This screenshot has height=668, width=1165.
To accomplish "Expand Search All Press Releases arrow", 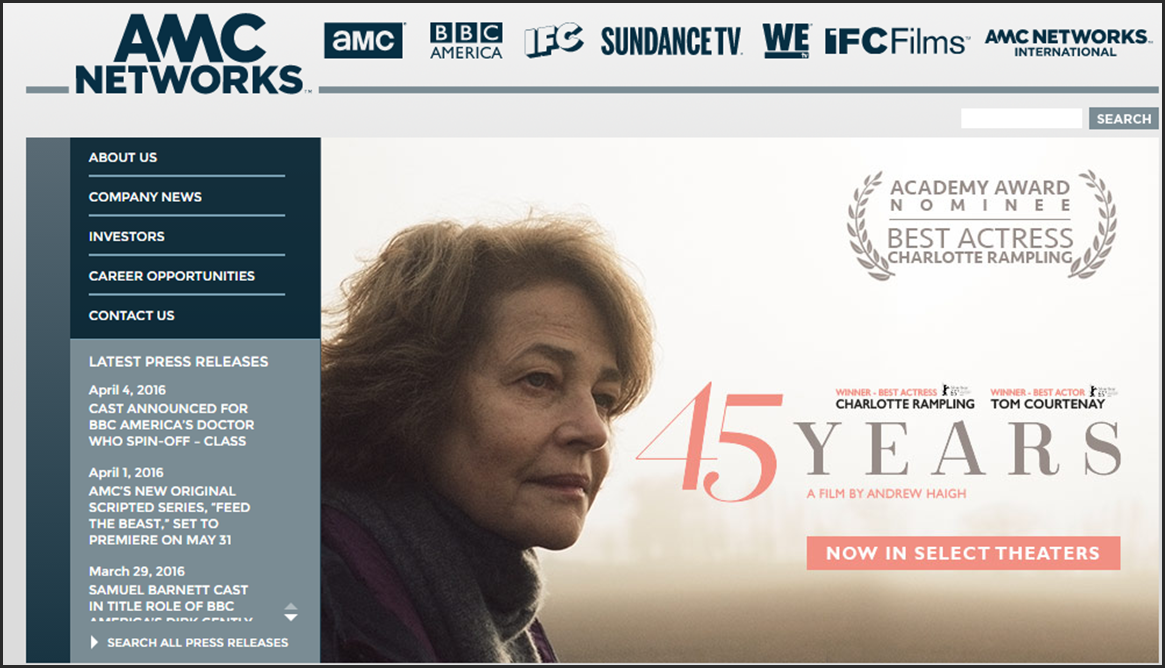I will click(x=94, y=642).
